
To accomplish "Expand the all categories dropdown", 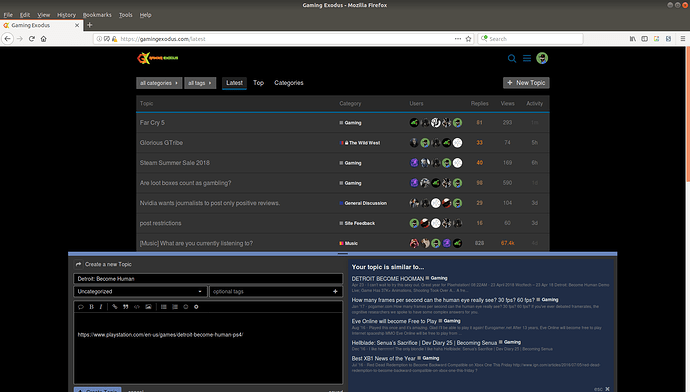I will [159, 83].
